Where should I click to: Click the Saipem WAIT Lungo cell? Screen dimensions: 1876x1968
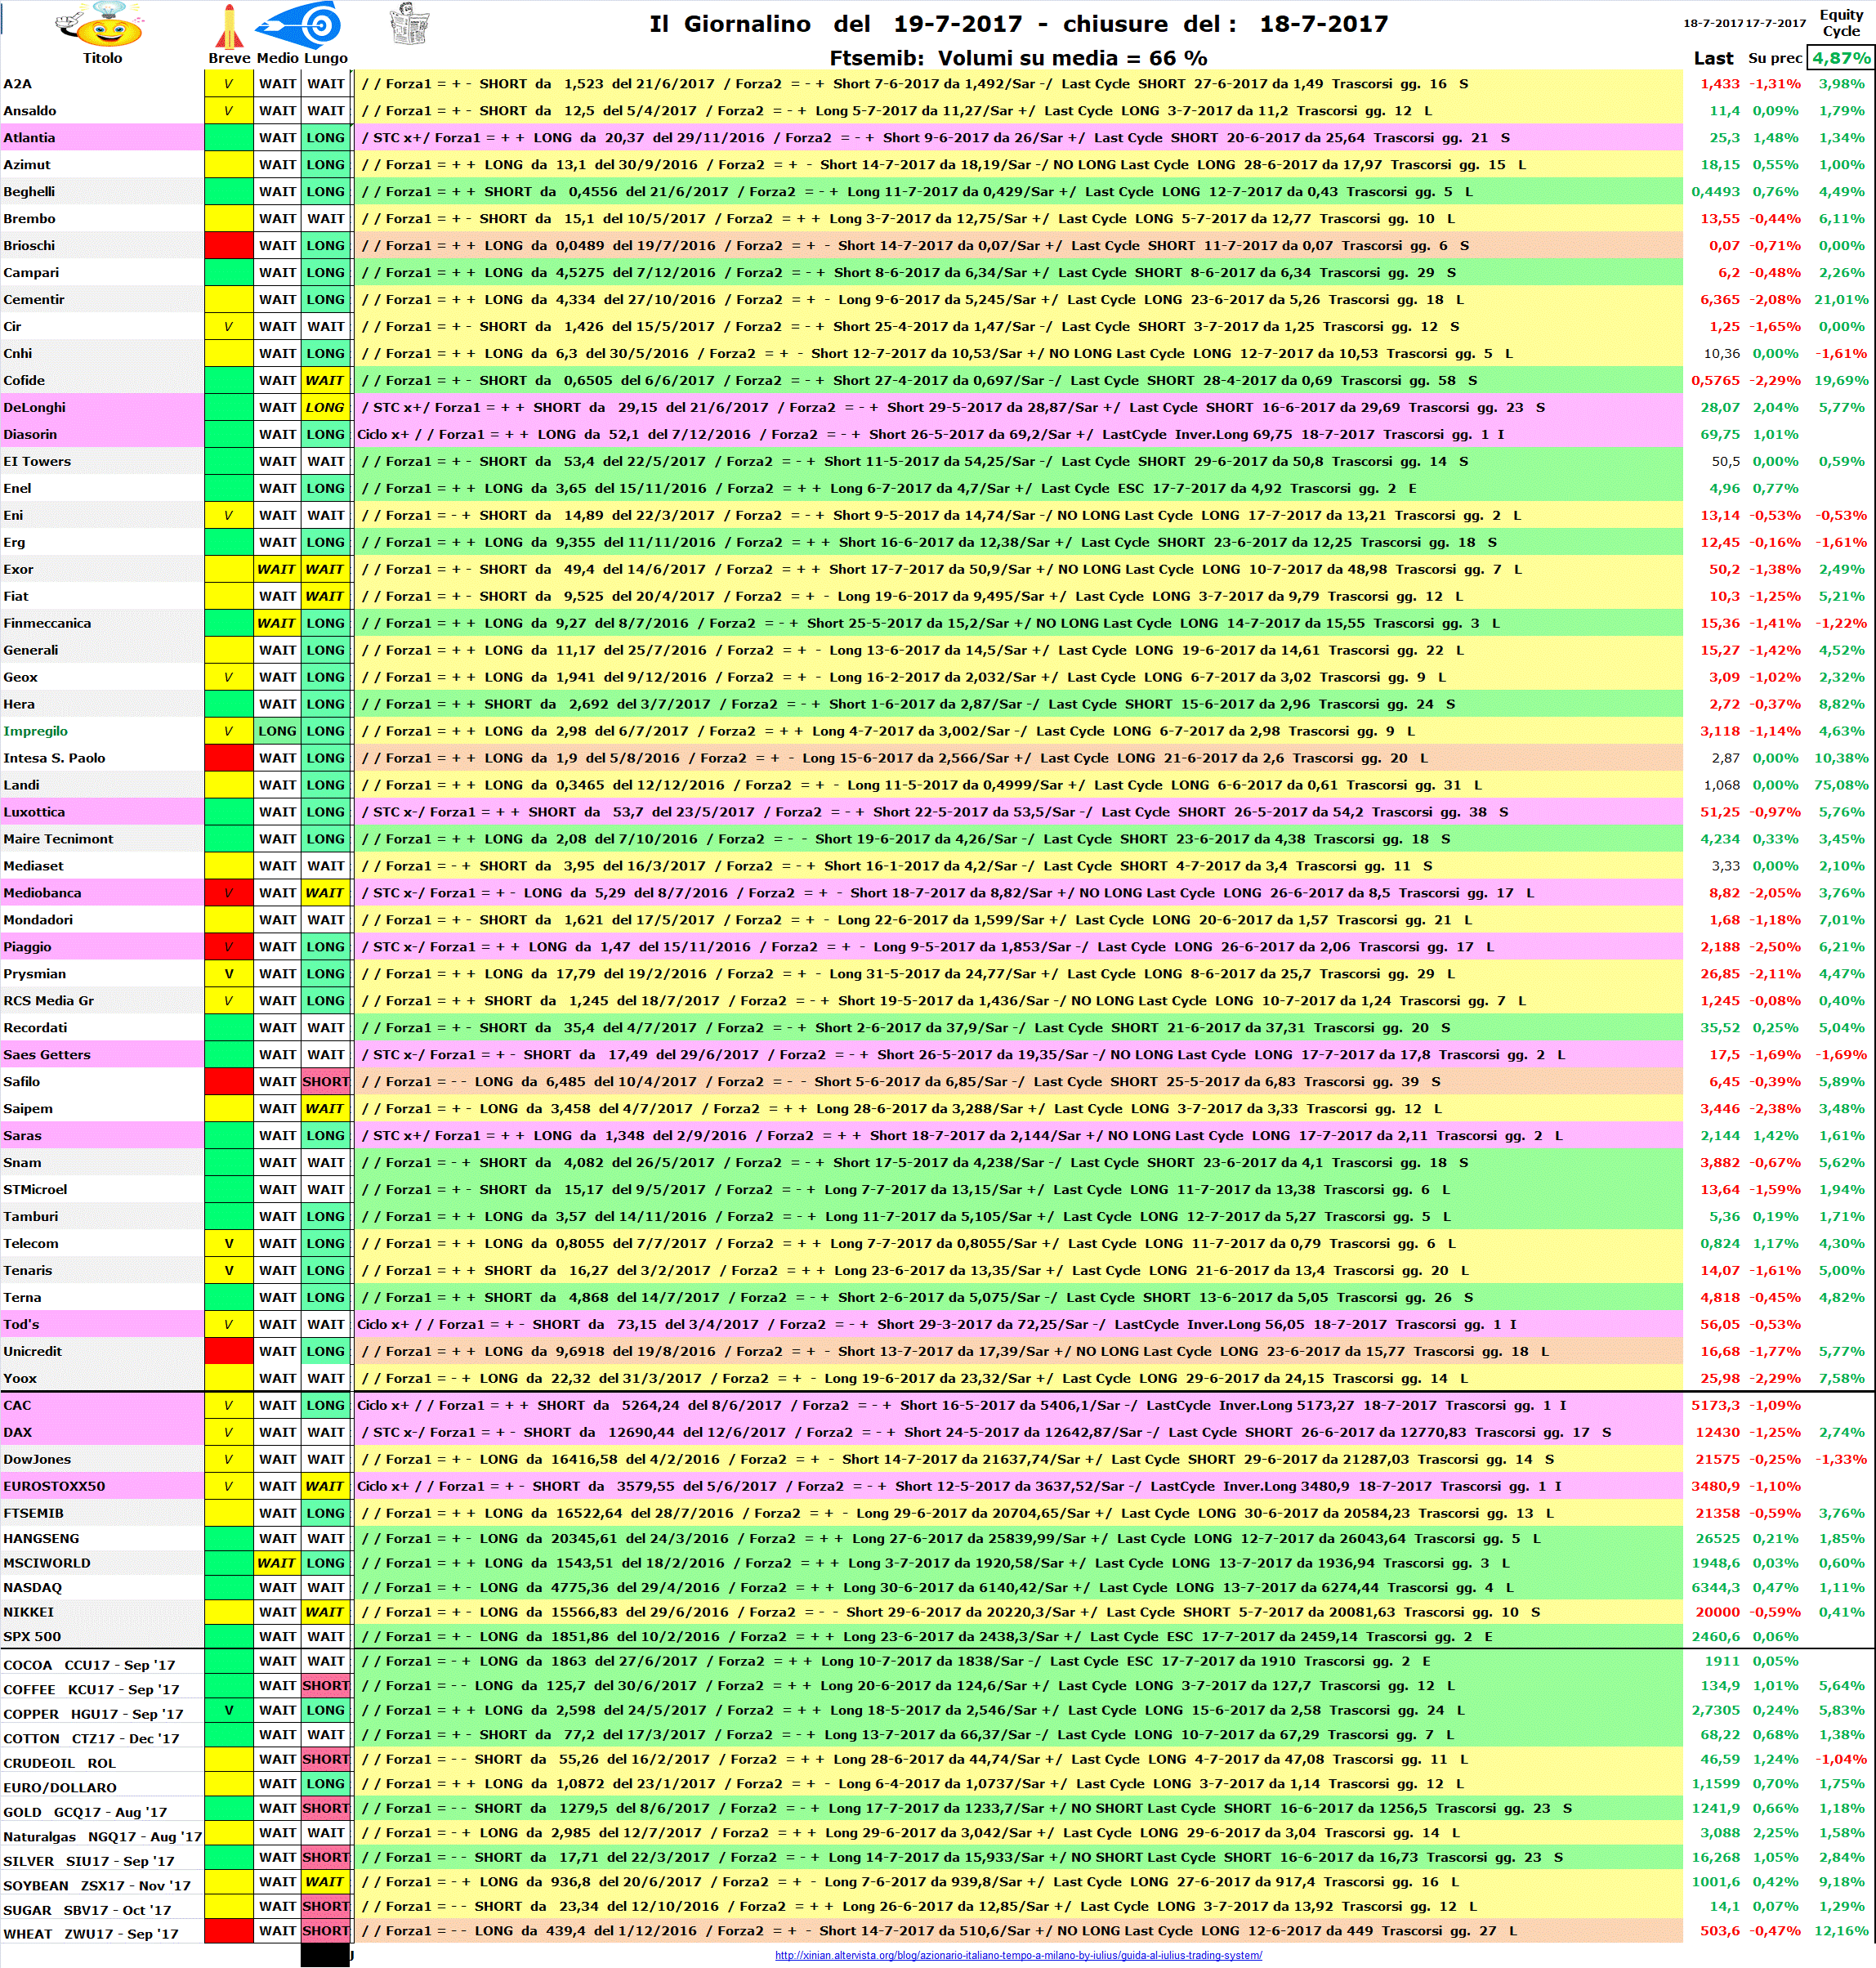pos(326,1109)
